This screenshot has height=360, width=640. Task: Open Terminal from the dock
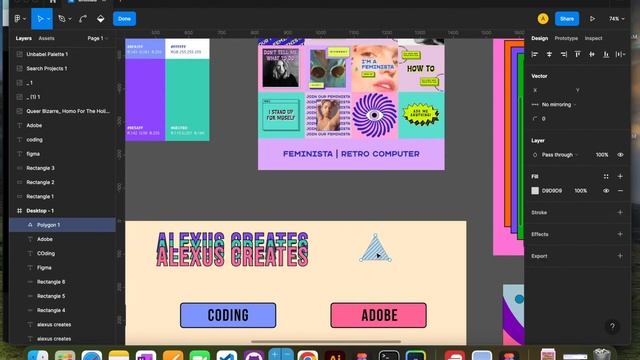[x=389, y=356]
